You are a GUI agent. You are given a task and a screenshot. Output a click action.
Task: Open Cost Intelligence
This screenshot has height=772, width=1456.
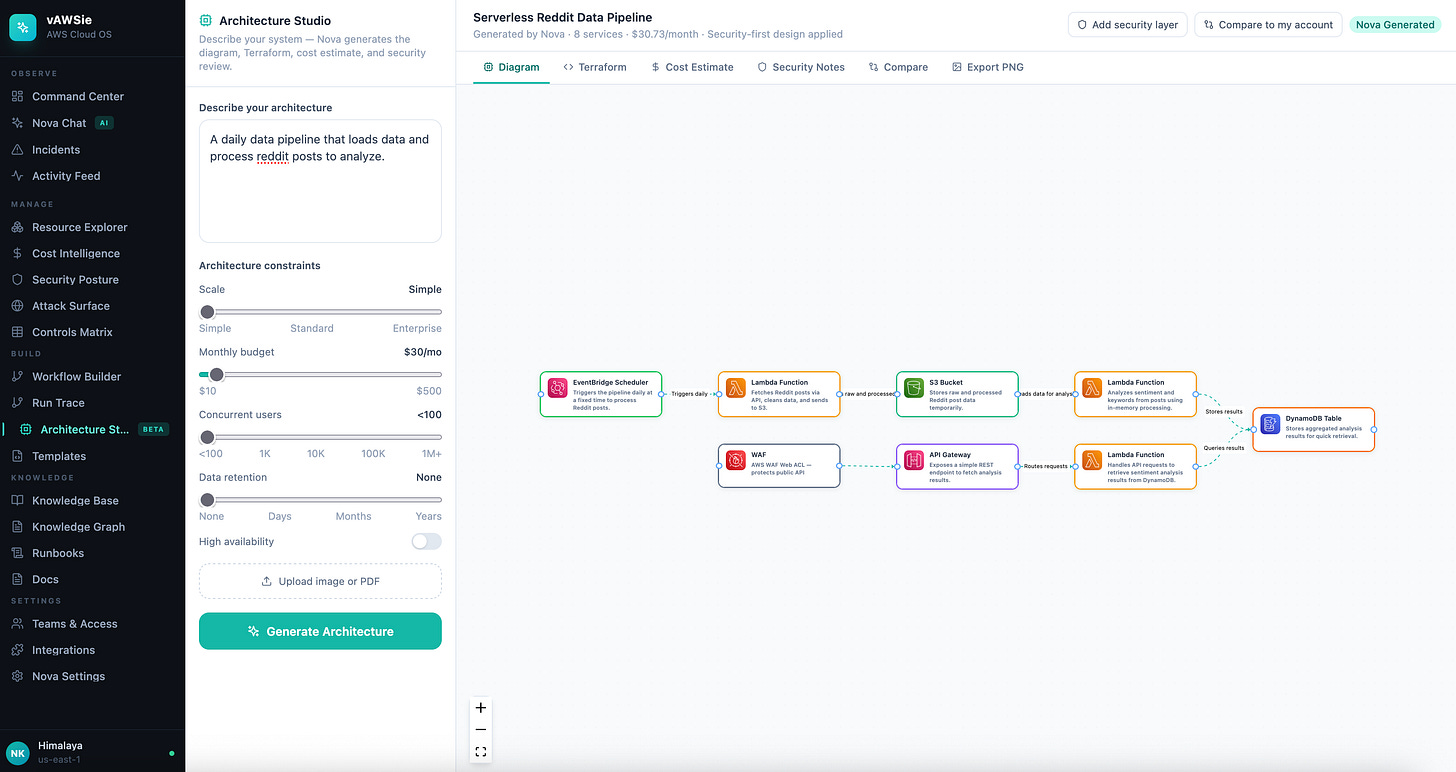pos(76,253)
